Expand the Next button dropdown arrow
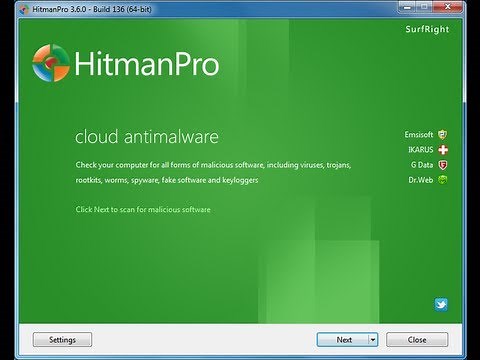The image size is (480, 360). point(373,340)
